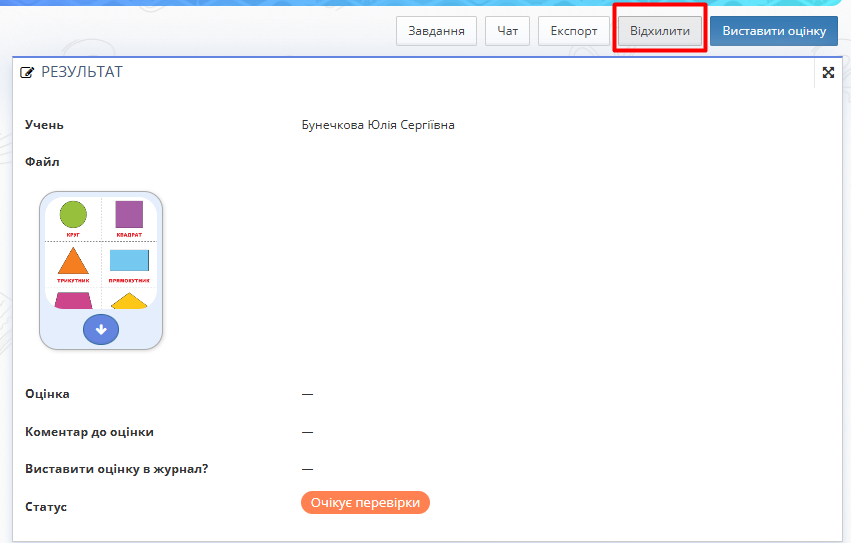The width and height of the screenshot is (851, 543).
Task: Reject the submission with Відхилити
Action: [660, 31]
